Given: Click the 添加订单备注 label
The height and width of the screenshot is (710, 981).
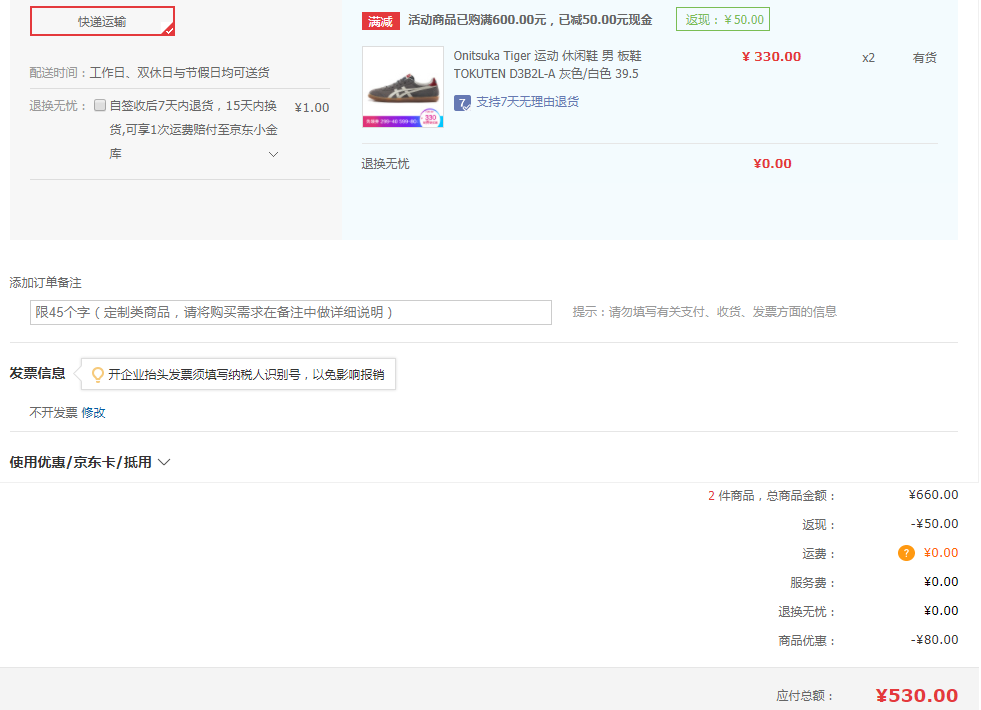Looking at the screenshot, I should [x=46, y=283].
